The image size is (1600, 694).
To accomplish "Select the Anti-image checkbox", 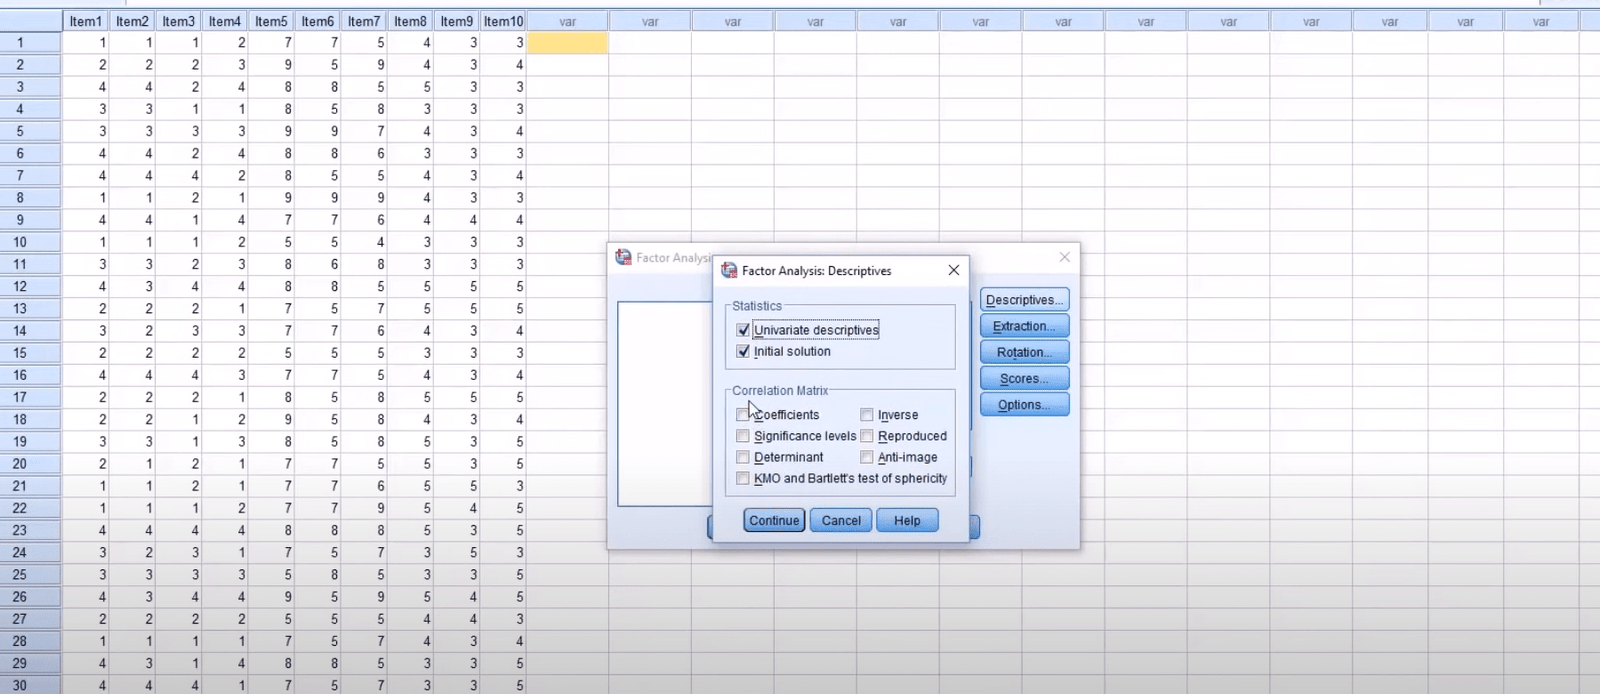I will [x=867, y=457].
